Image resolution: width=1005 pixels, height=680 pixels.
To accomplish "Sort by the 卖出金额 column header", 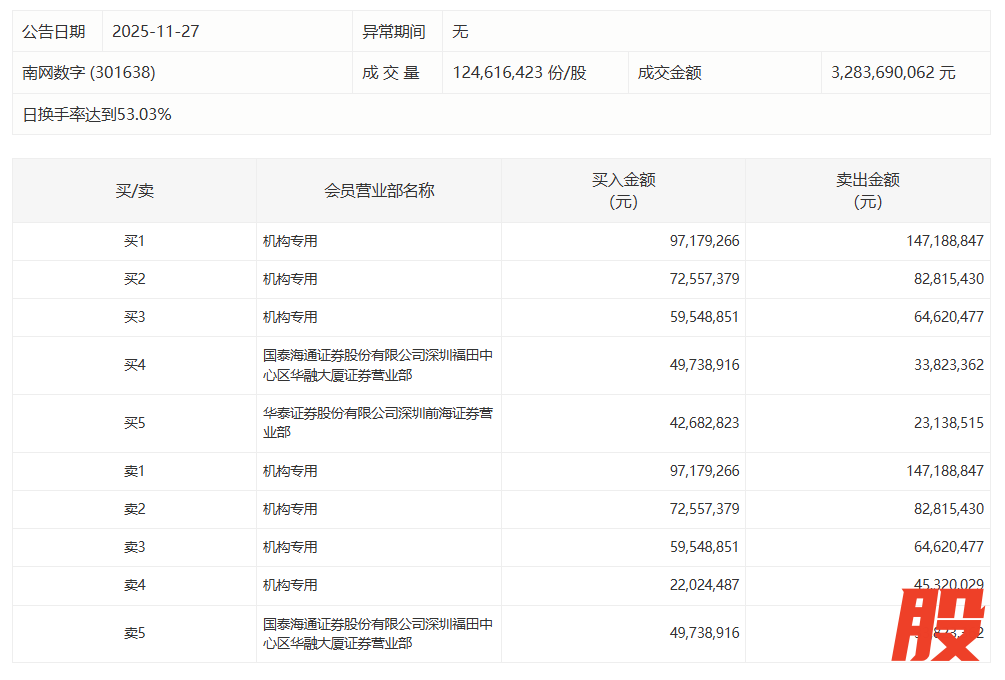I will point(867,190).
